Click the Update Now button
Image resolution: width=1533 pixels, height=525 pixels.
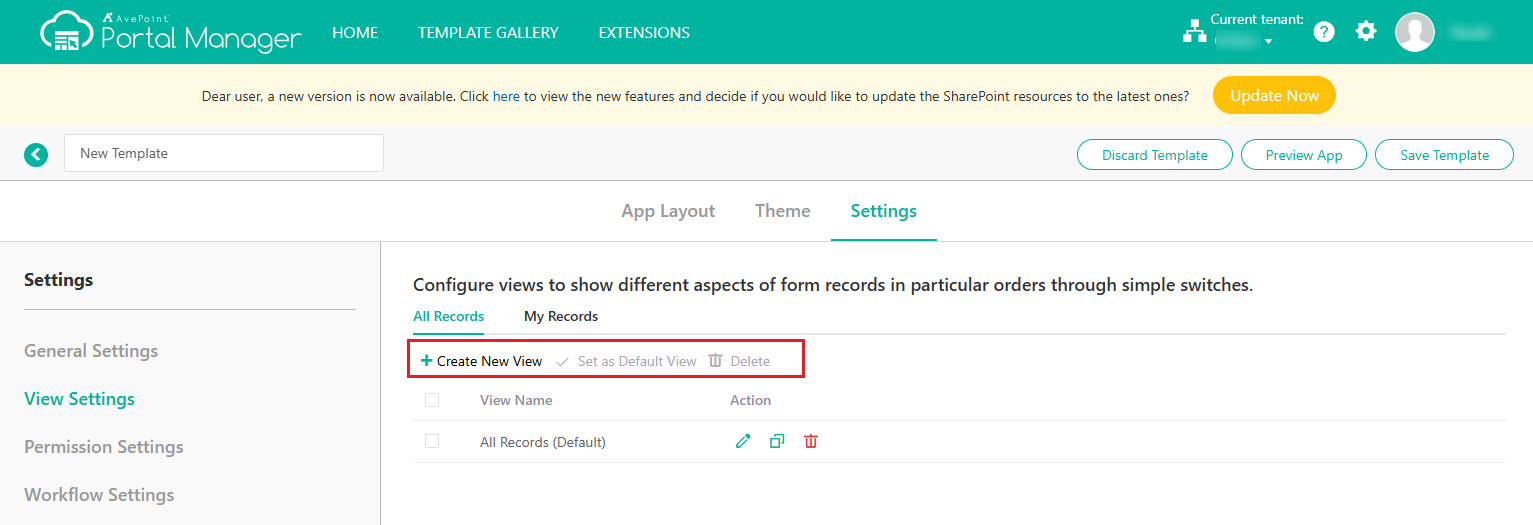1274,96
